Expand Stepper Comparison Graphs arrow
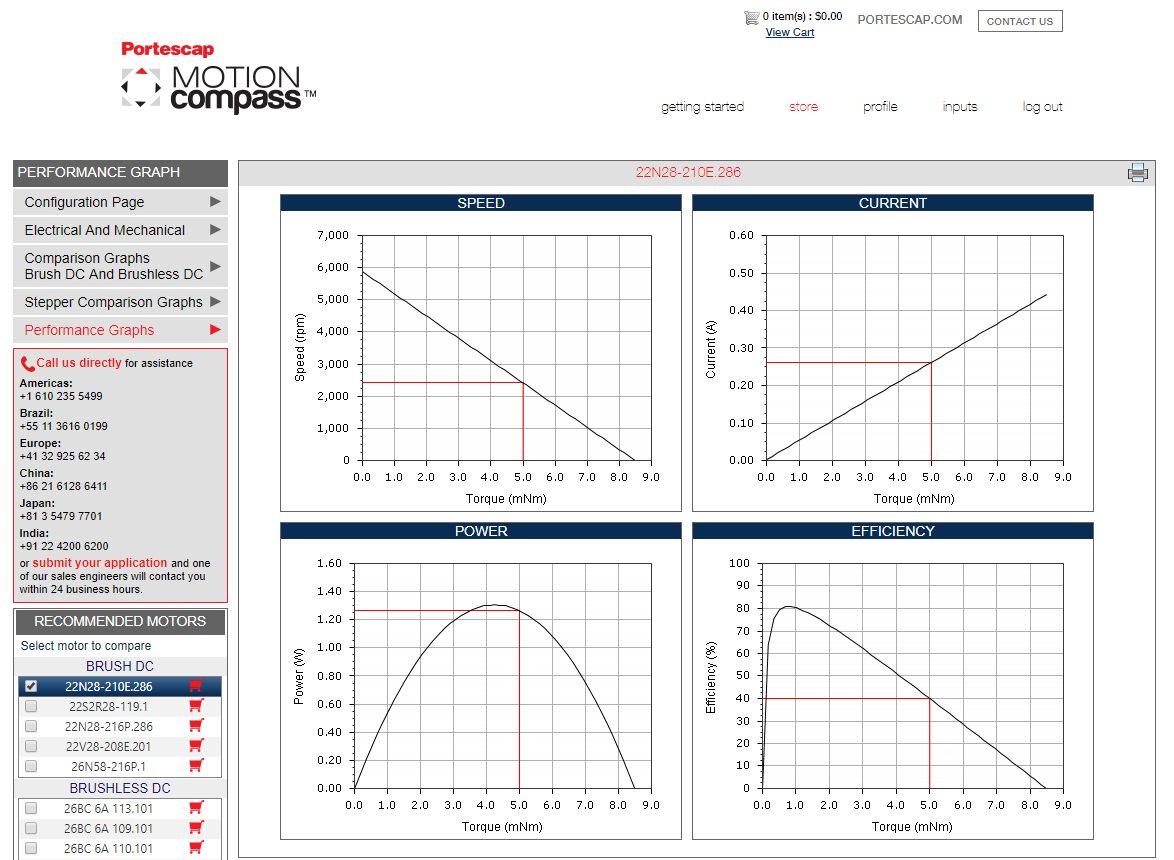Screen dimensions: 1174x860 point(216,302)
